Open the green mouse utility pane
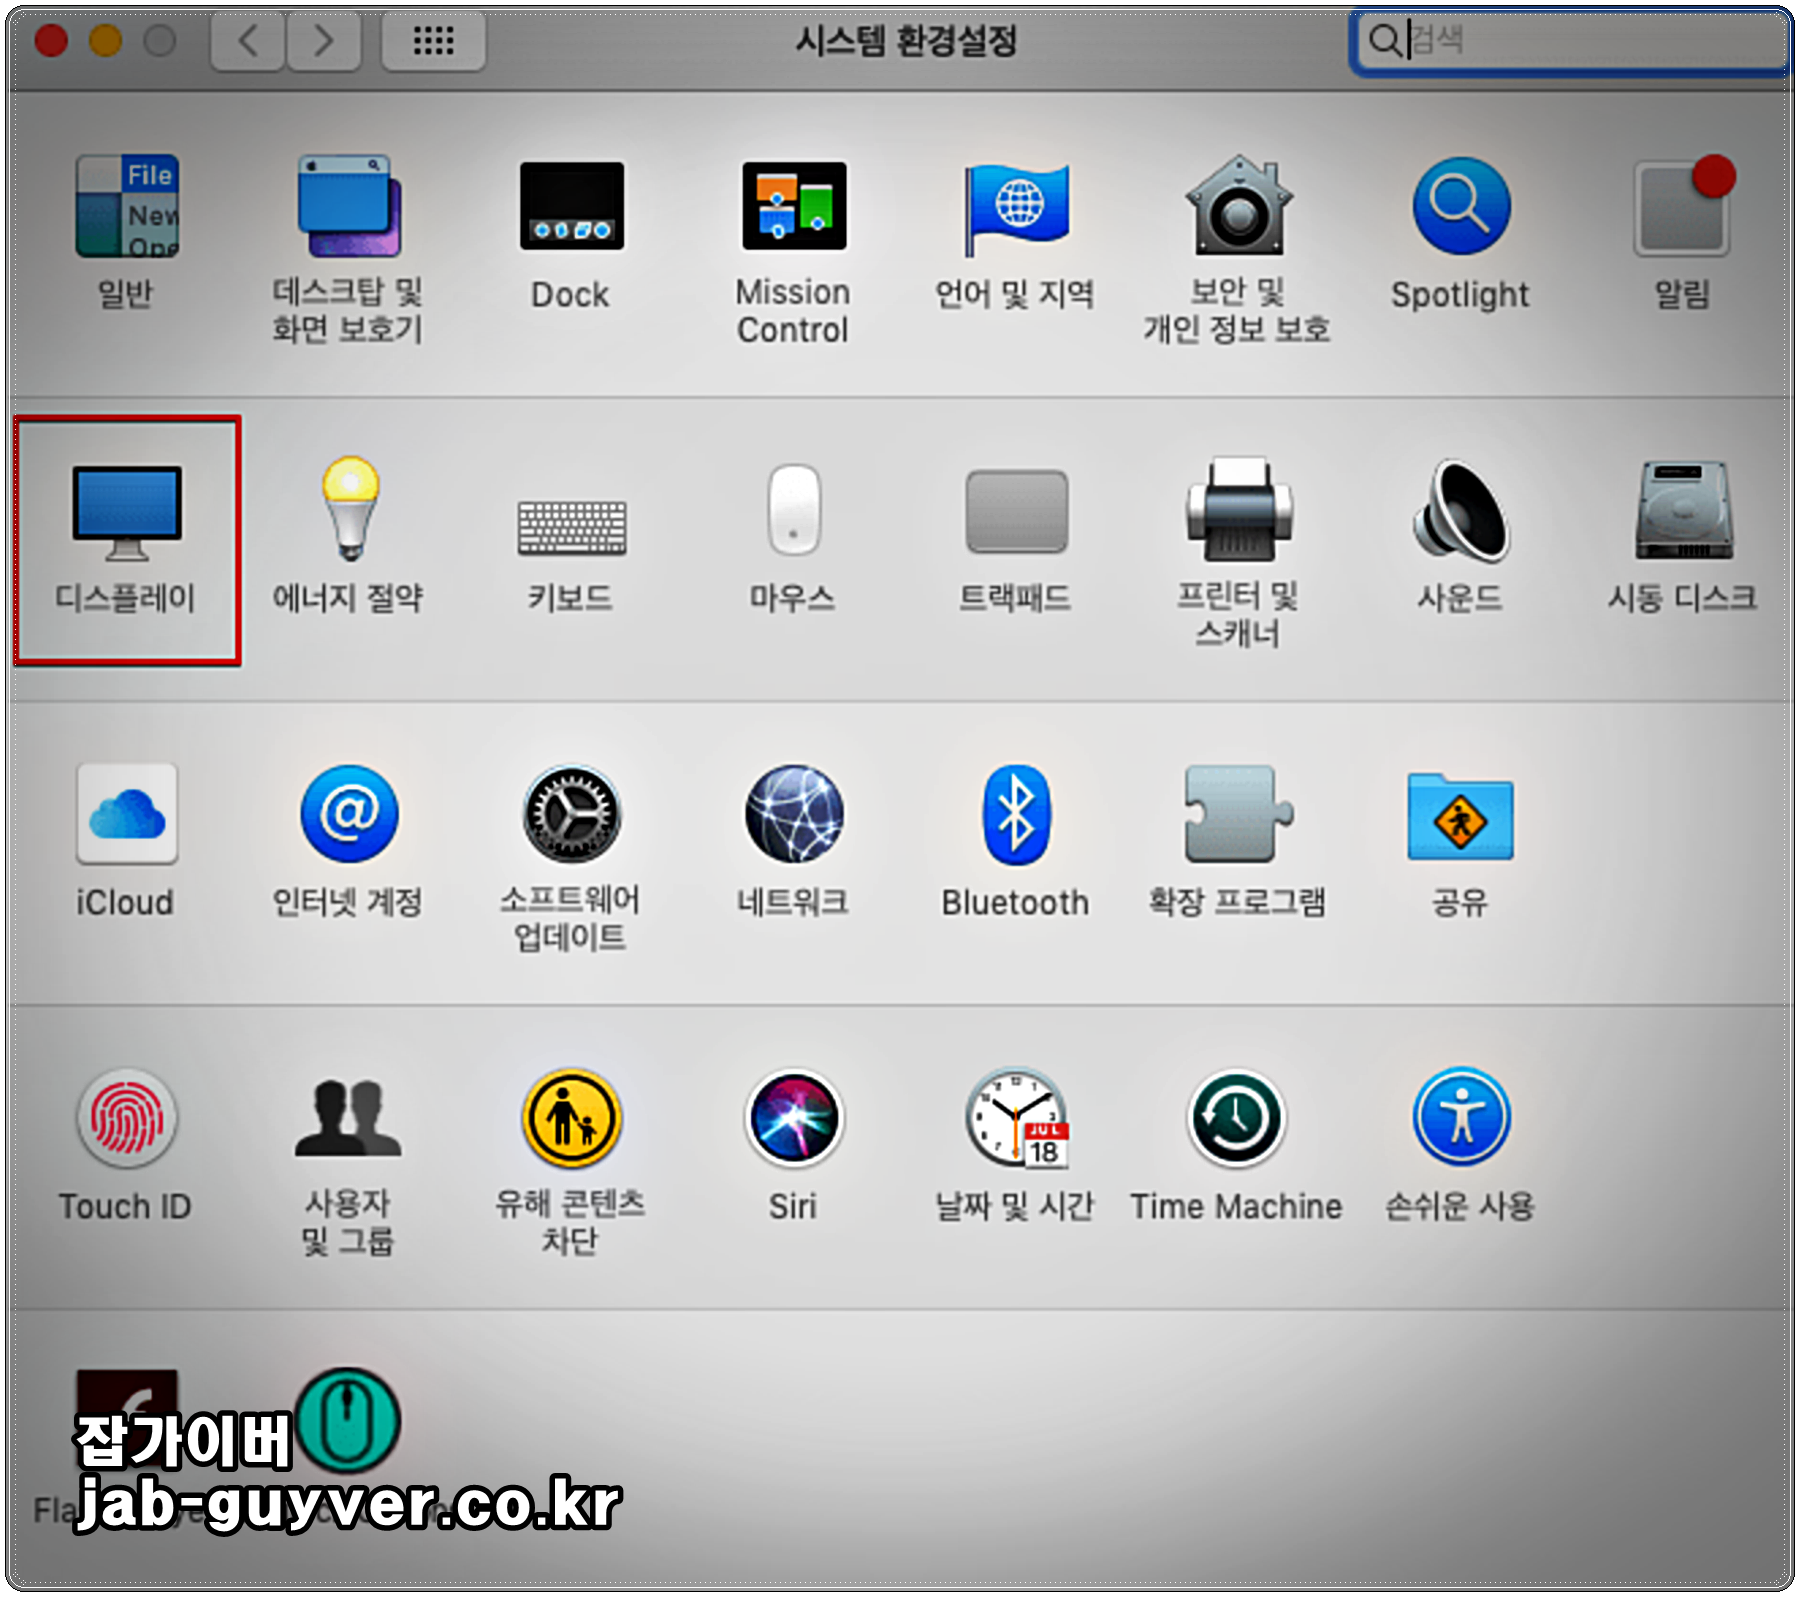 [x=348, y=1420]
